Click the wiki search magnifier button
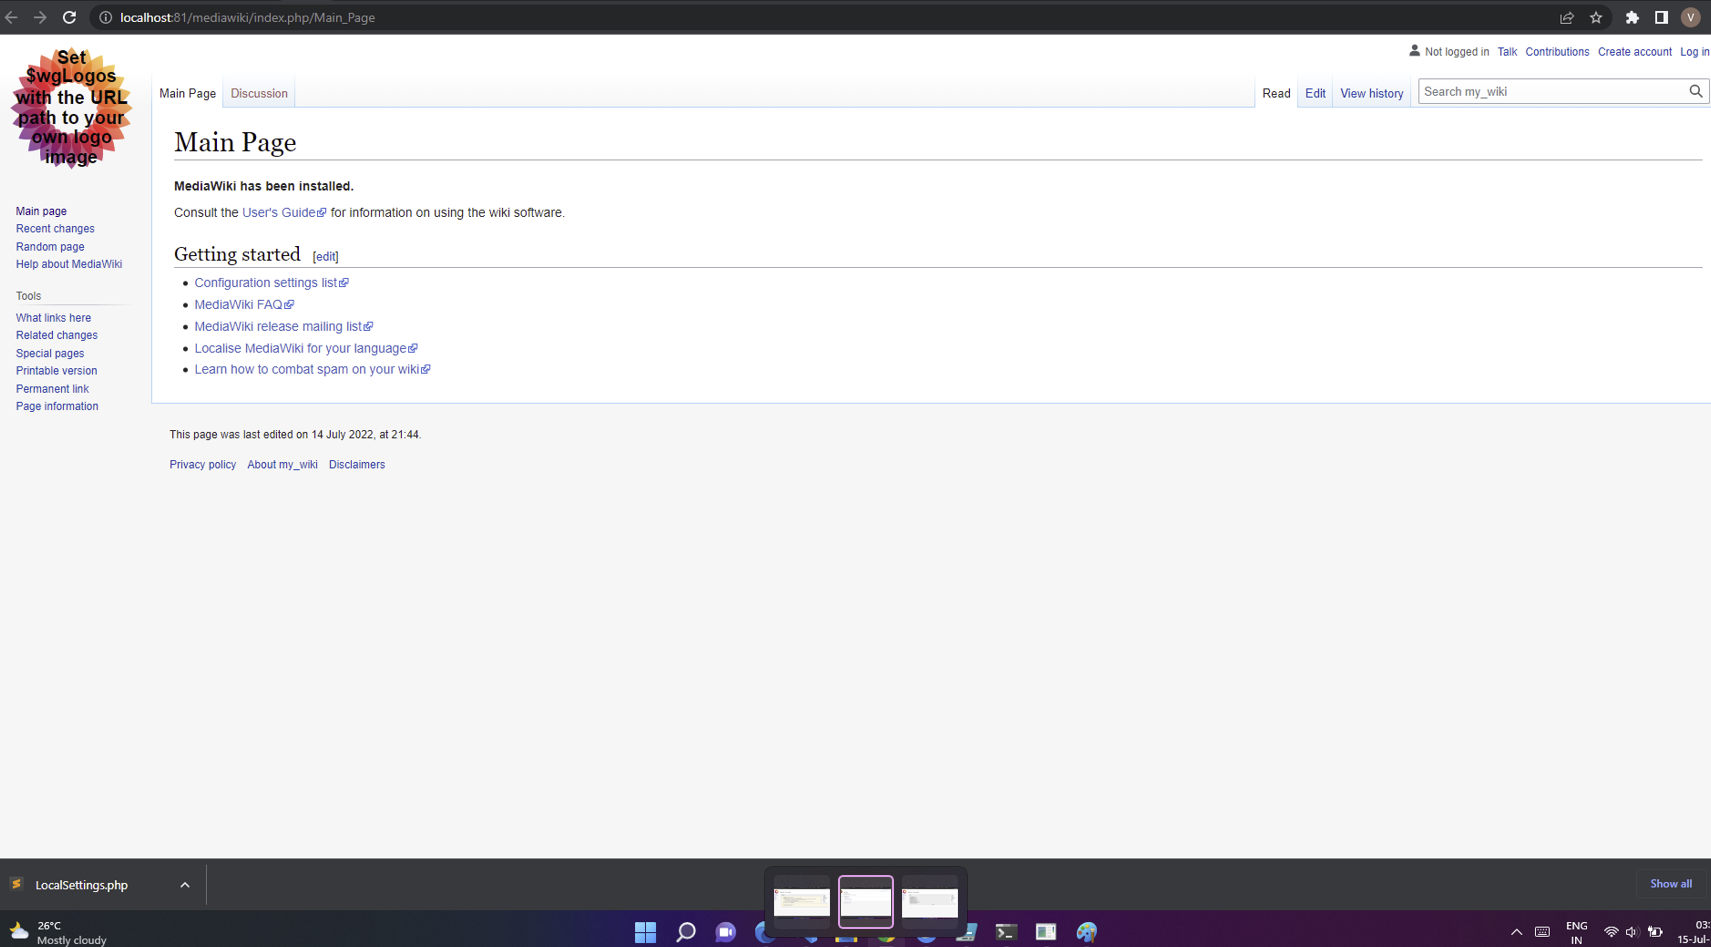This screenshot has width=1711, height=947. click(1696, 91)
